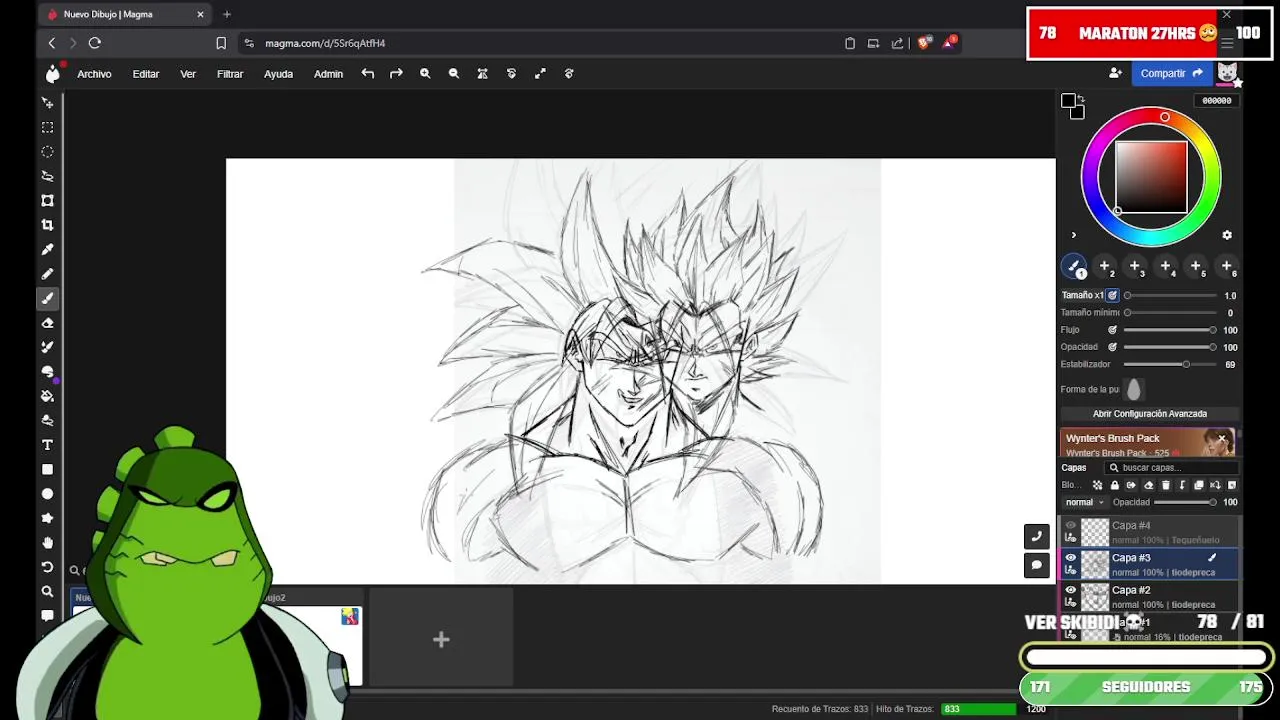Screen dimensions: 1280x720
Task: Delete the selected layer with trash icon
Action: [1165, 485]
